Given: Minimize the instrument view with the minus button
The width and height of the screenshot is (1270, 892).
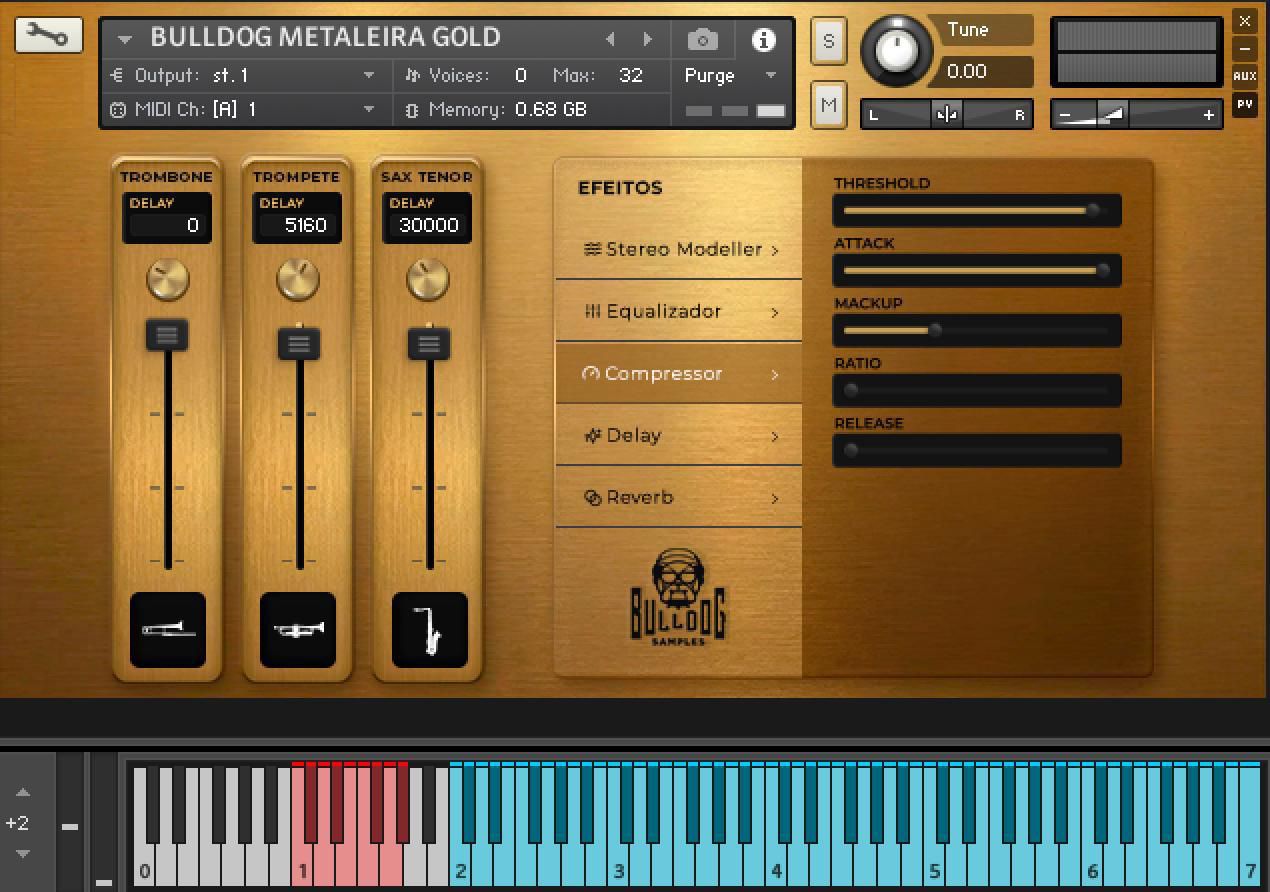Looking at the screenshot, I should (x=1245, y=49).
